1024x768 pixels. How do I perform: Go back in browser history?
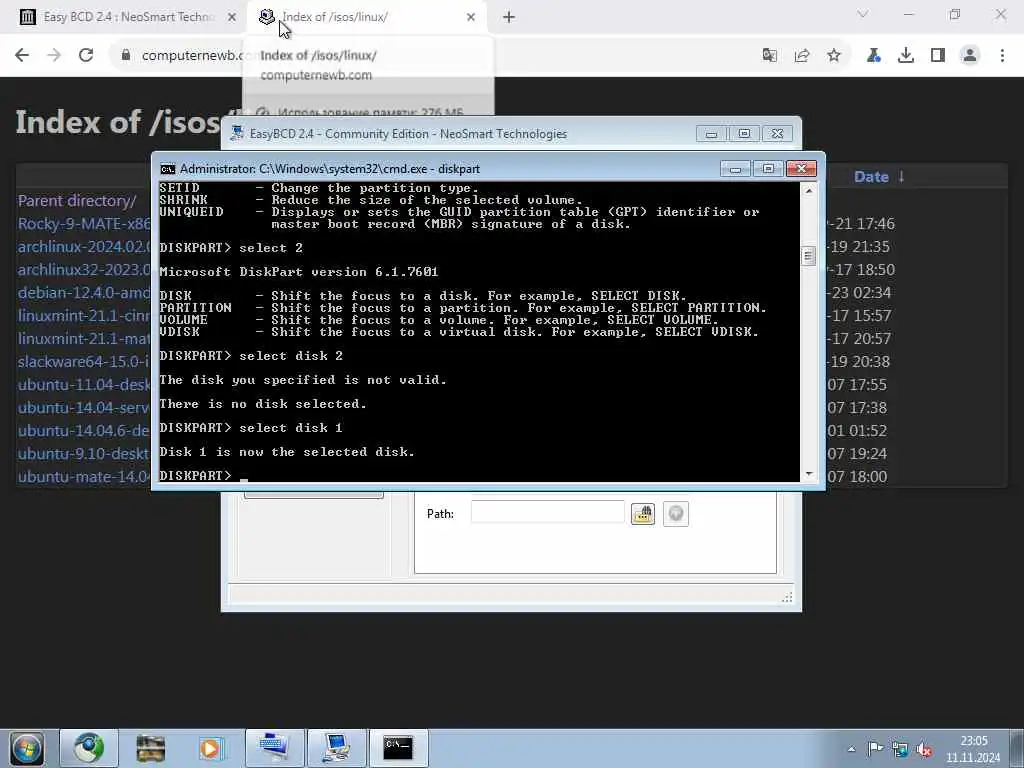(22, 56)
